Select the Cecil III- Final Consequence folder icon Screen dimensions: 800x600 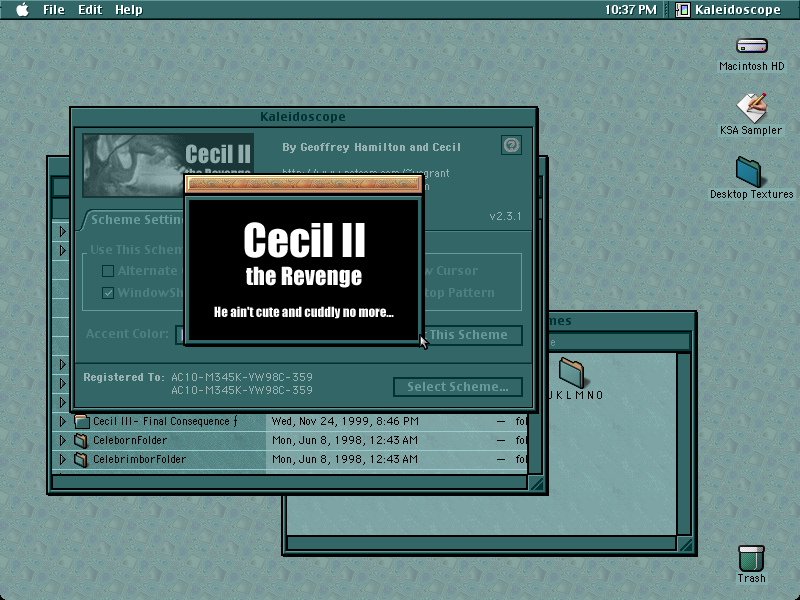click(x=81, y=421)
